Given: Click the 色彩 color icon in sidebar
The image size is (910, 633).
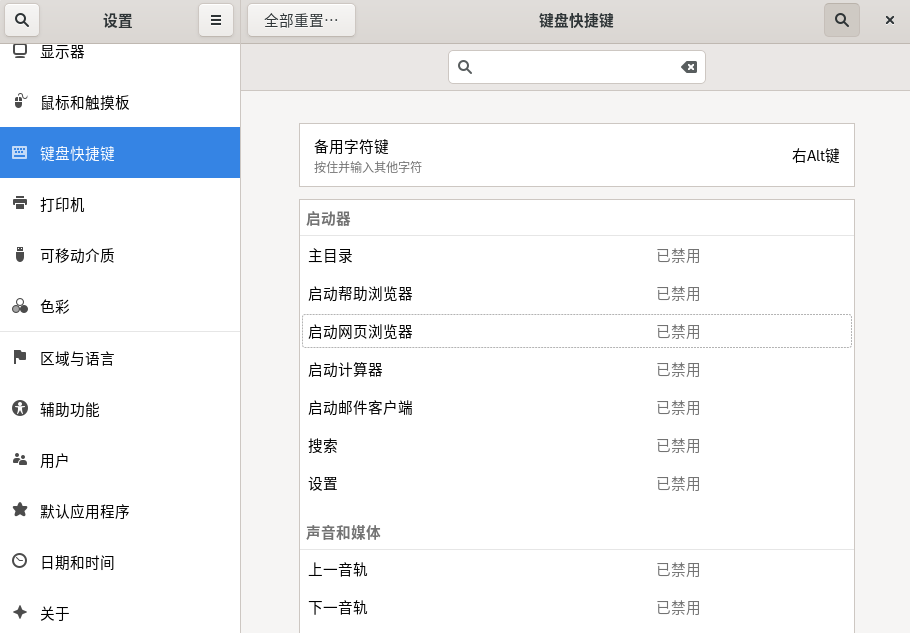Looking at the screenshot, I should 20,306.
